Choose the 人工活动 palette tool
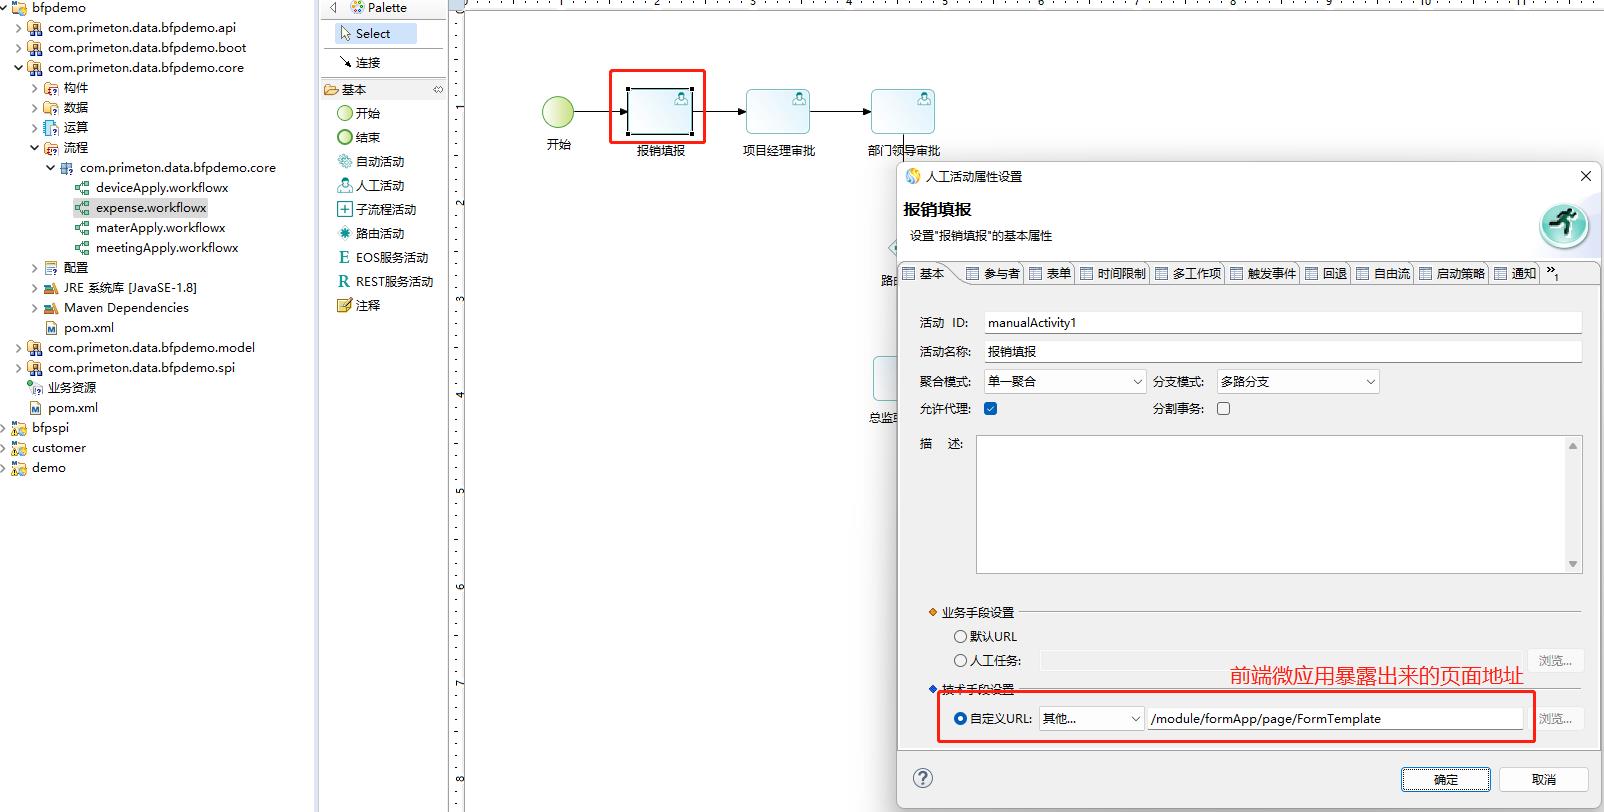This screenshot has width=1604, height=812. click(345, 185)
